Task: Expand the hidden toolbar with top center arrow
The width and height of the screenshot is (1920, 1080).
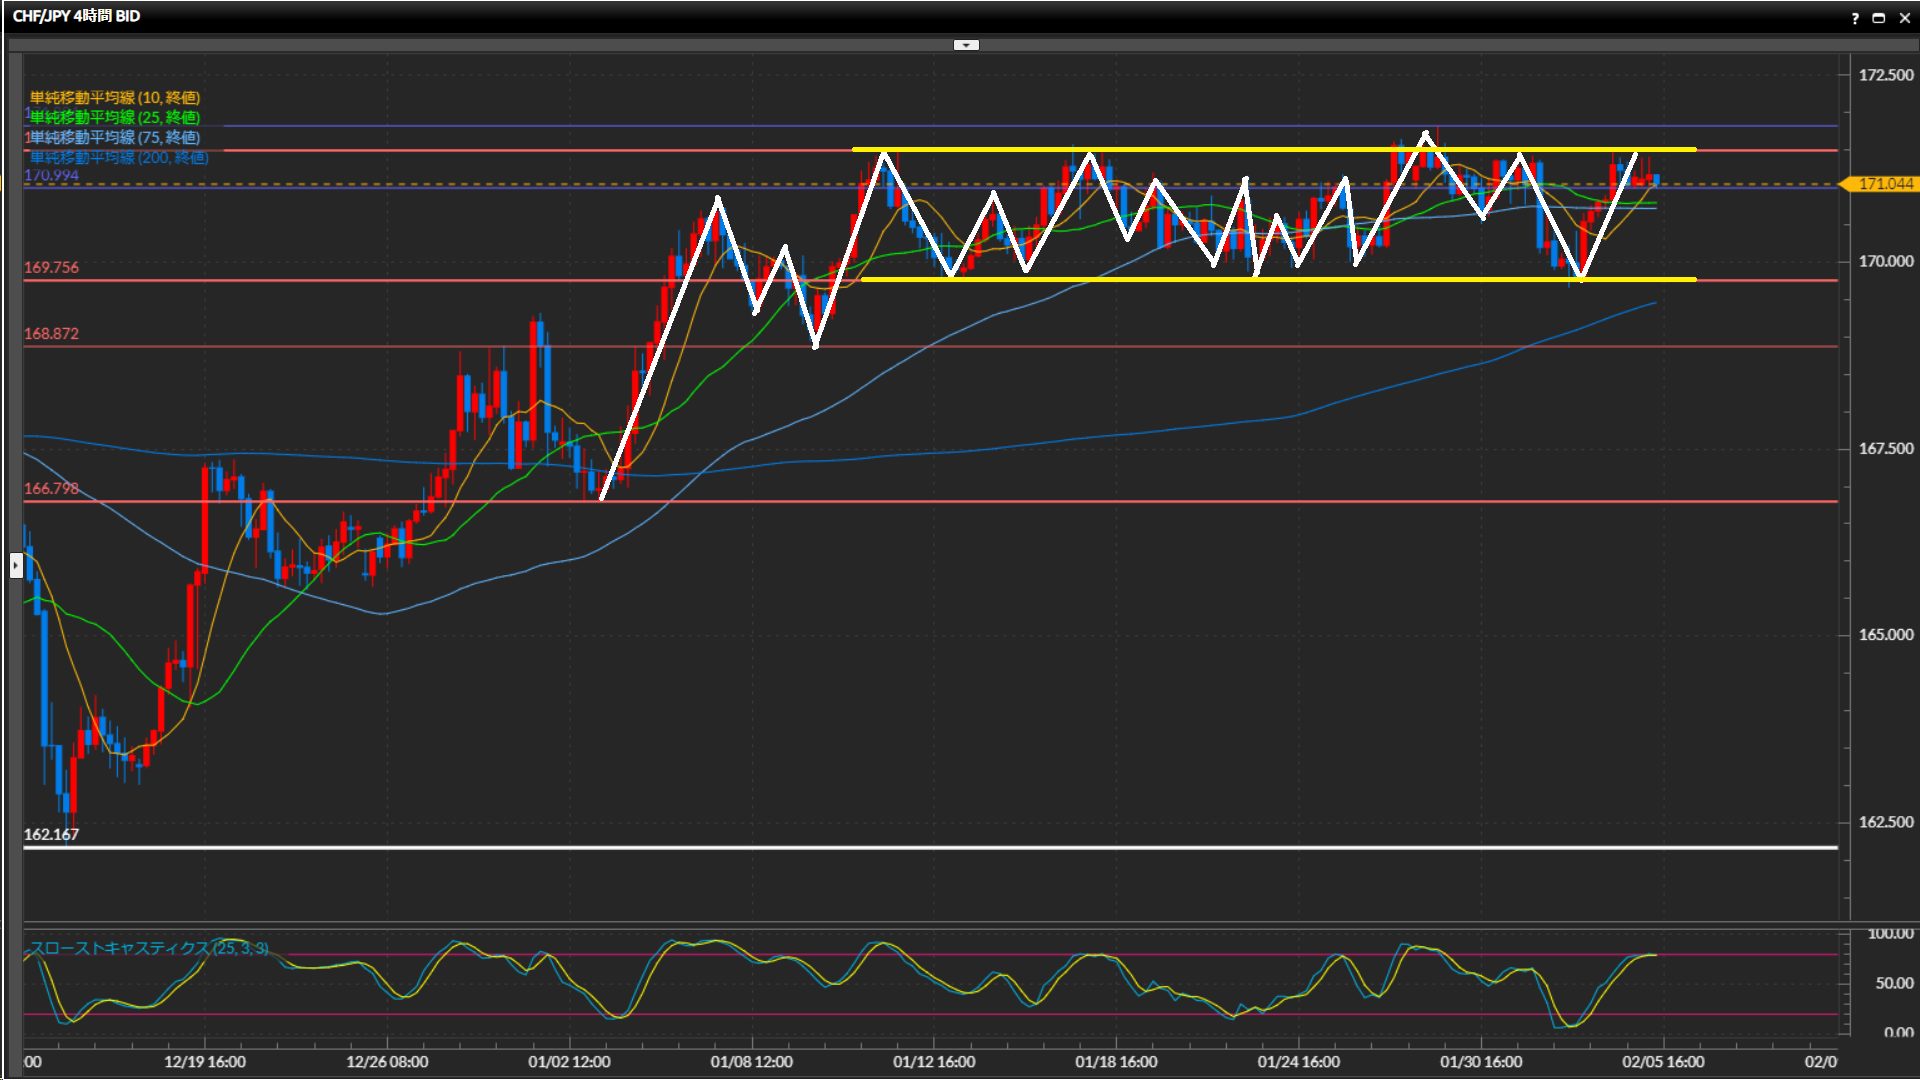Action: click(966, 45)
